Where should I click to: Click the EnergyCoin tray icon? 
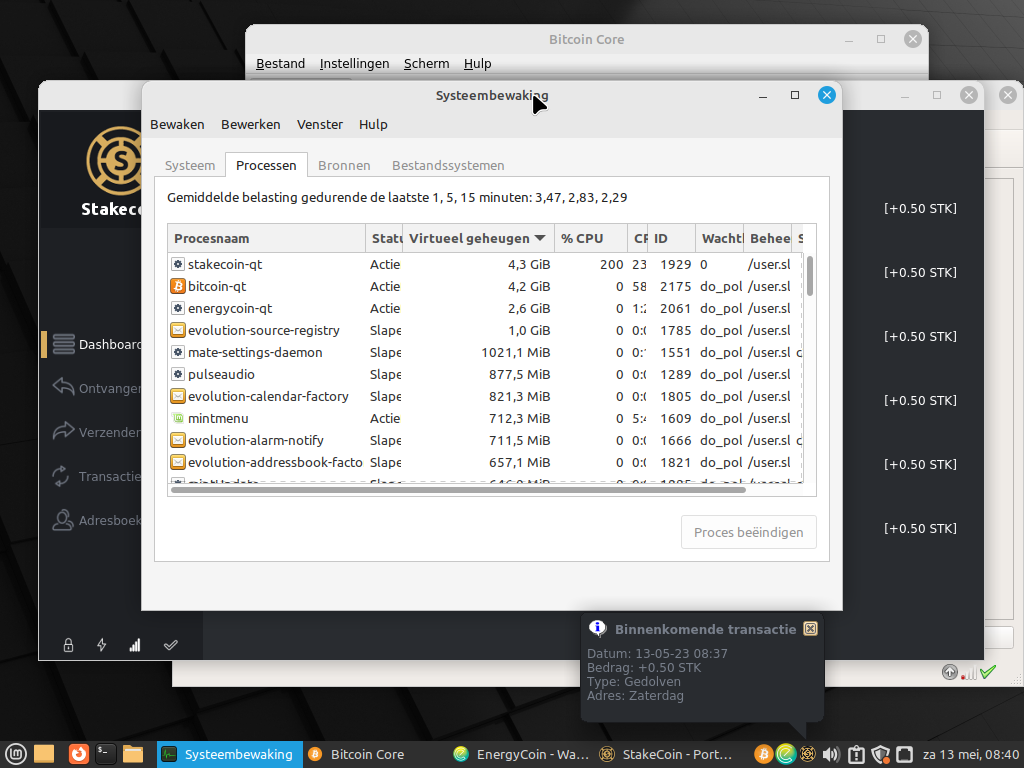tap(786, 754)
